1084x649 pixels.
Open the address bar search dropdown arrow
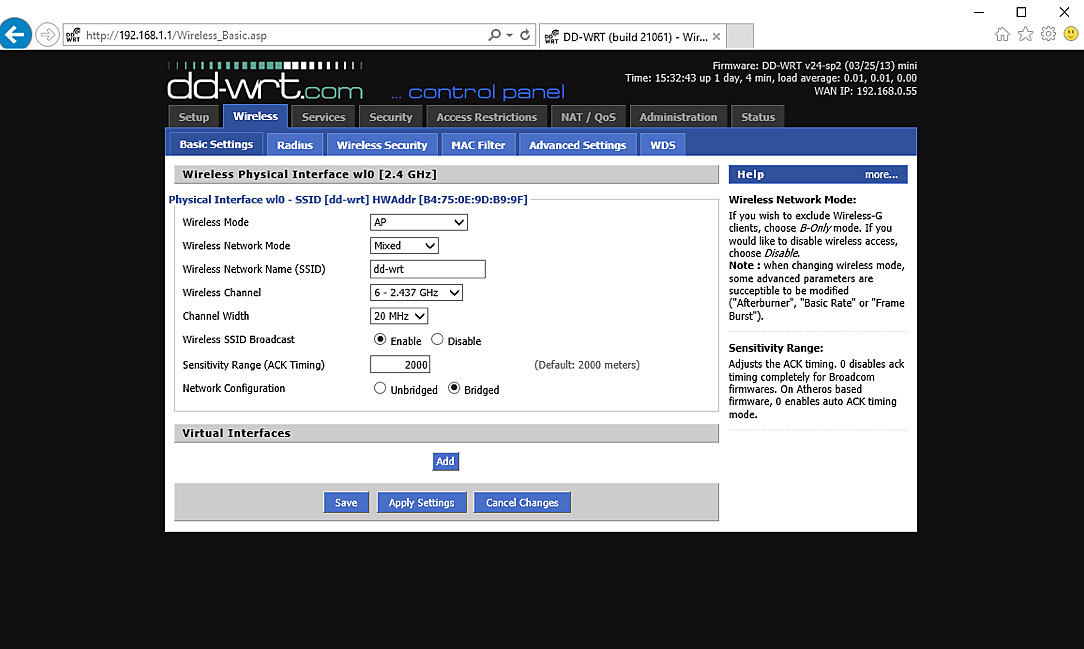pos(510,35)
